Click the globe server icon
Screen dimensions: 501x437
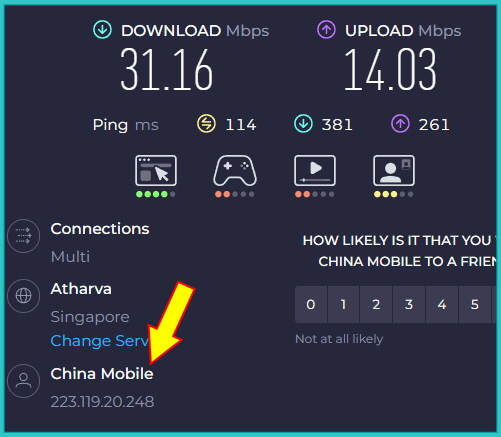point(24,296)
